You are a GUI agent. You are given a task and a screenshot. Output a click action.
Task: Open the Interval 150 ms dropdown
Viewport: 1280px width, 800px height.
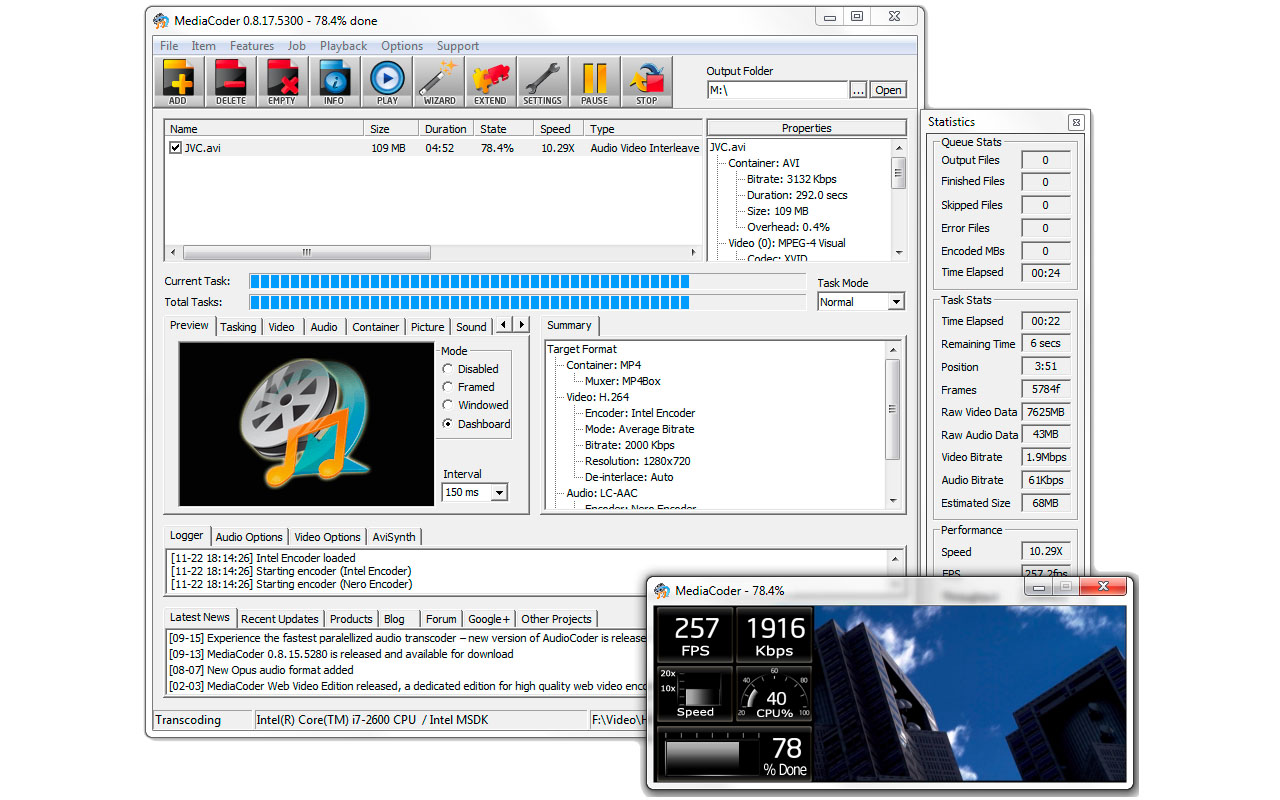(475, 492)
